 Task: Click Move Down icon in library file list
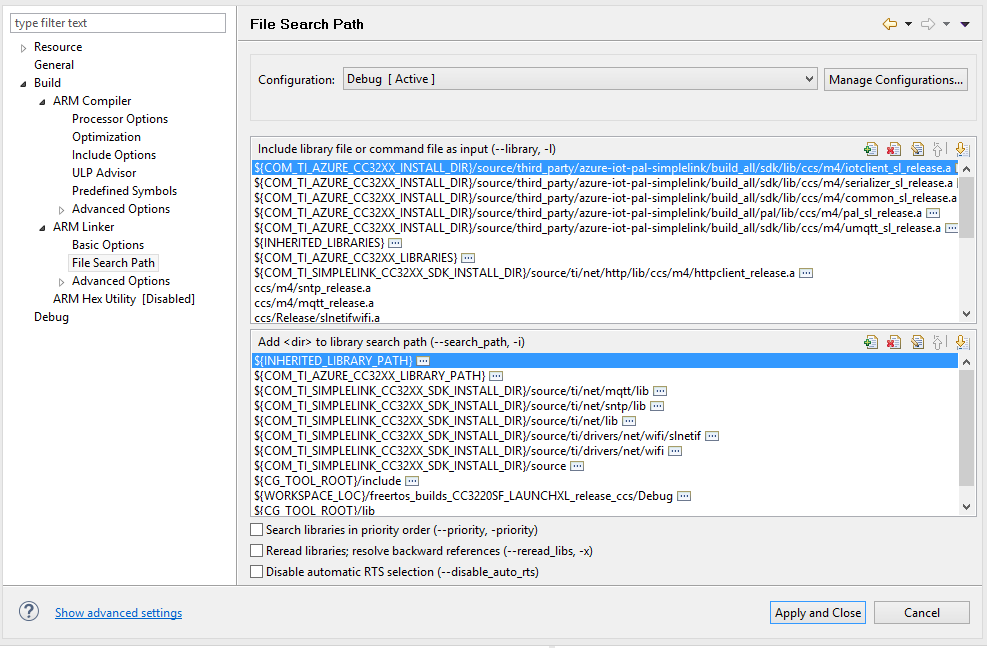pos(961,149)
